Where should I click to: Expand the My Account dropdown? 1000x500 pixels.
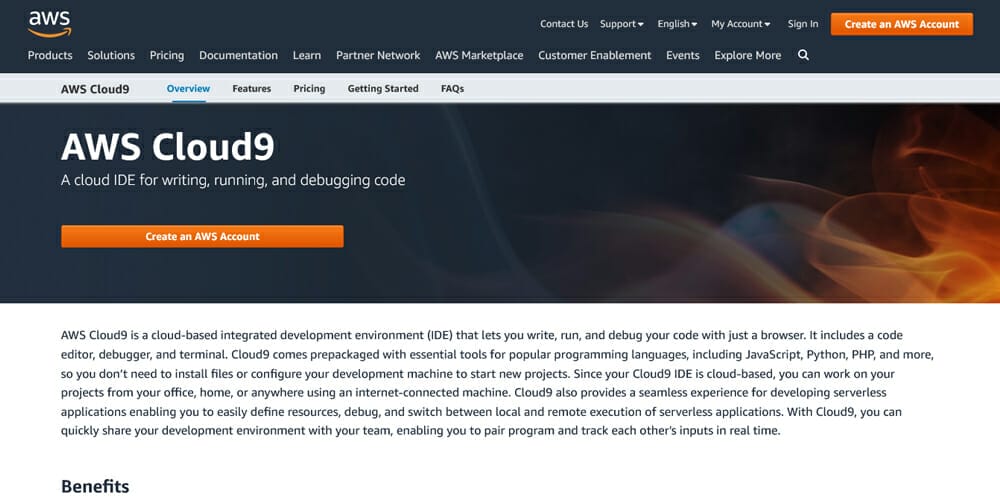pyautogui.click(x=740, y=24)
